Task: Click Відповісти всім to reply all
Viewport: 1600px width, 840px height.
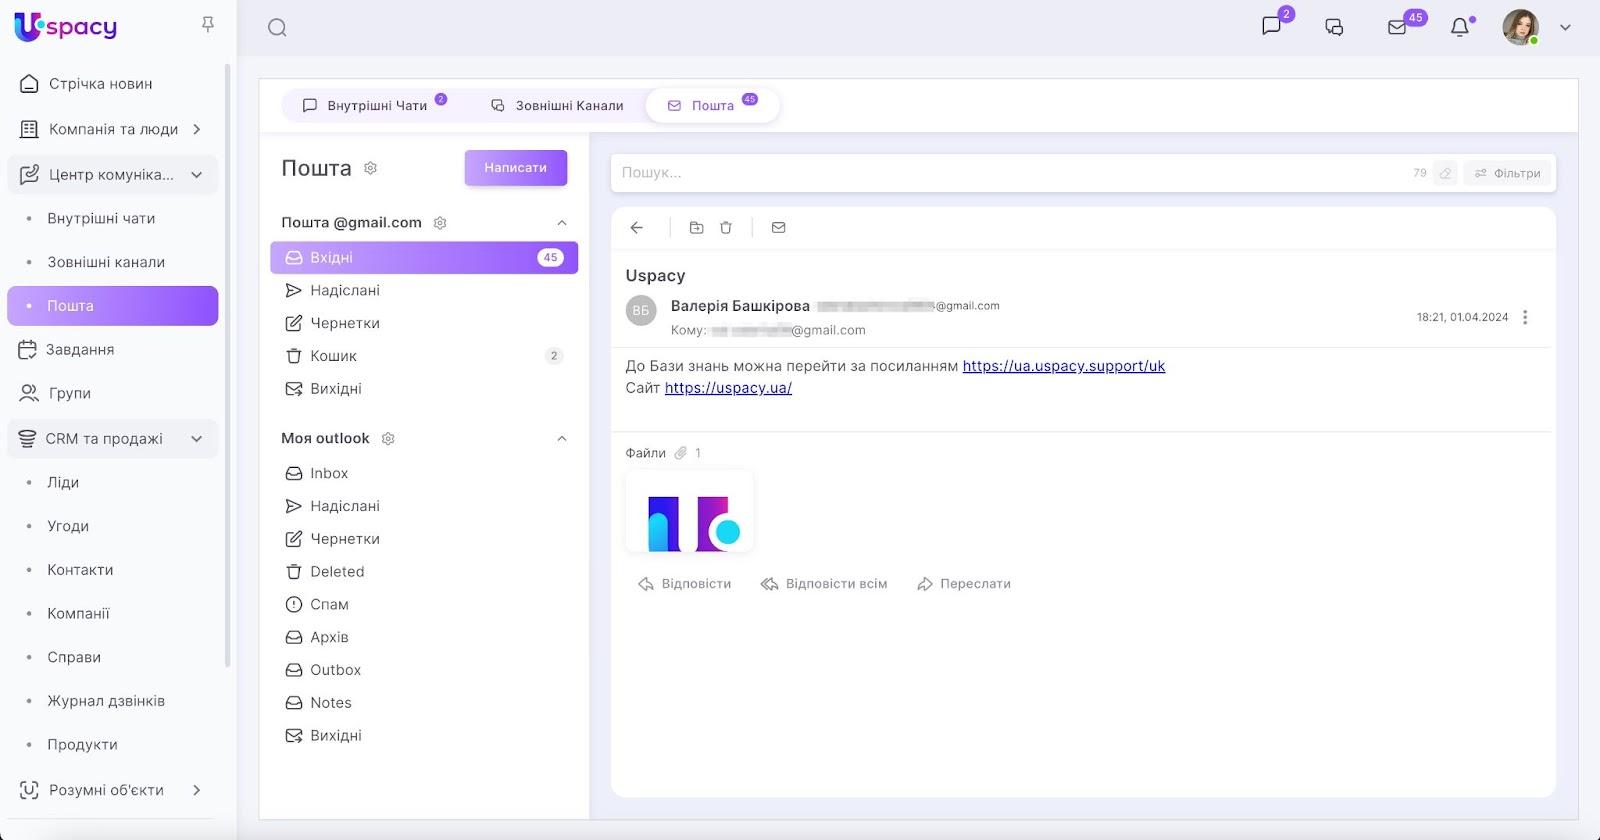Action: point(824,584)
